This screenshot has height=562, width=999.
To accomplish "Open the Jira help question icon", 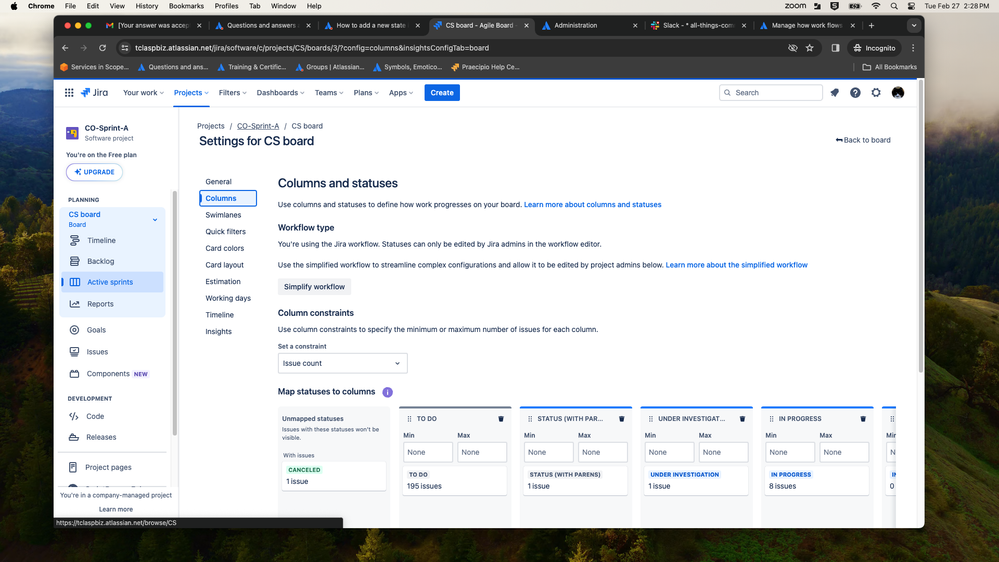I will [855, 92].
